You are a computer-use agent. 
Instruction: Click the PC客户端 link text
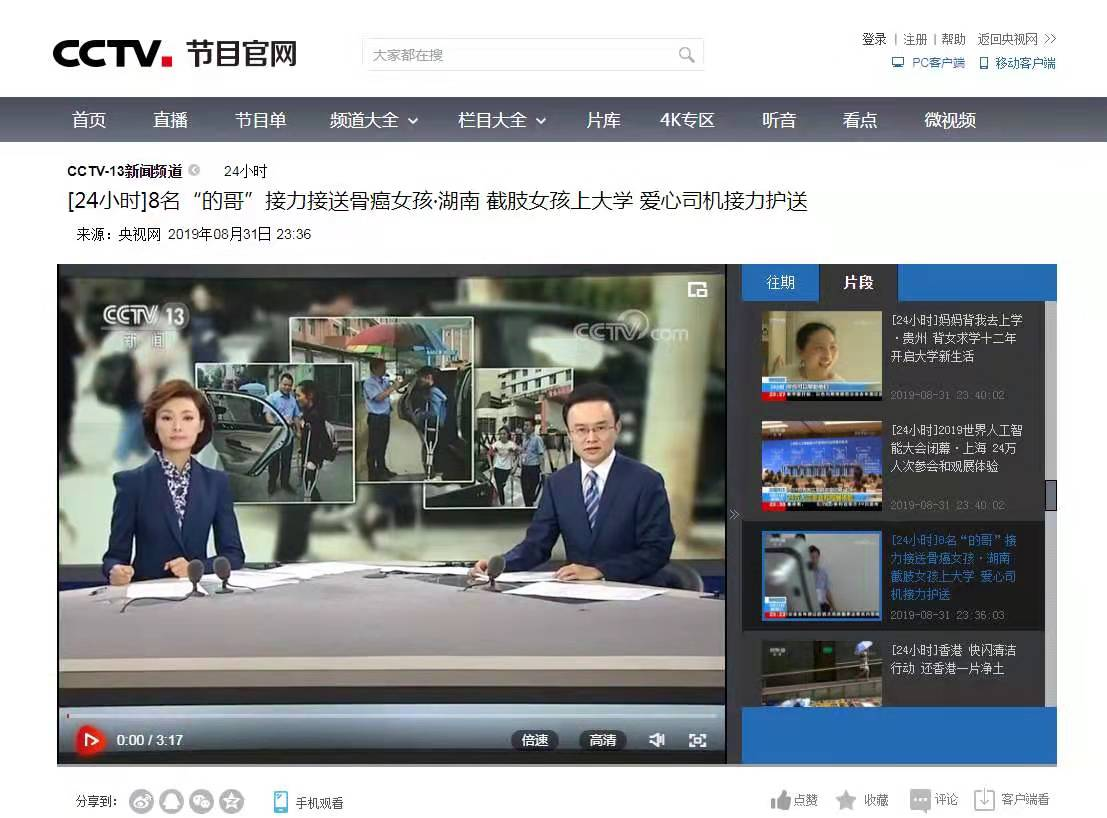click(938, 63)
